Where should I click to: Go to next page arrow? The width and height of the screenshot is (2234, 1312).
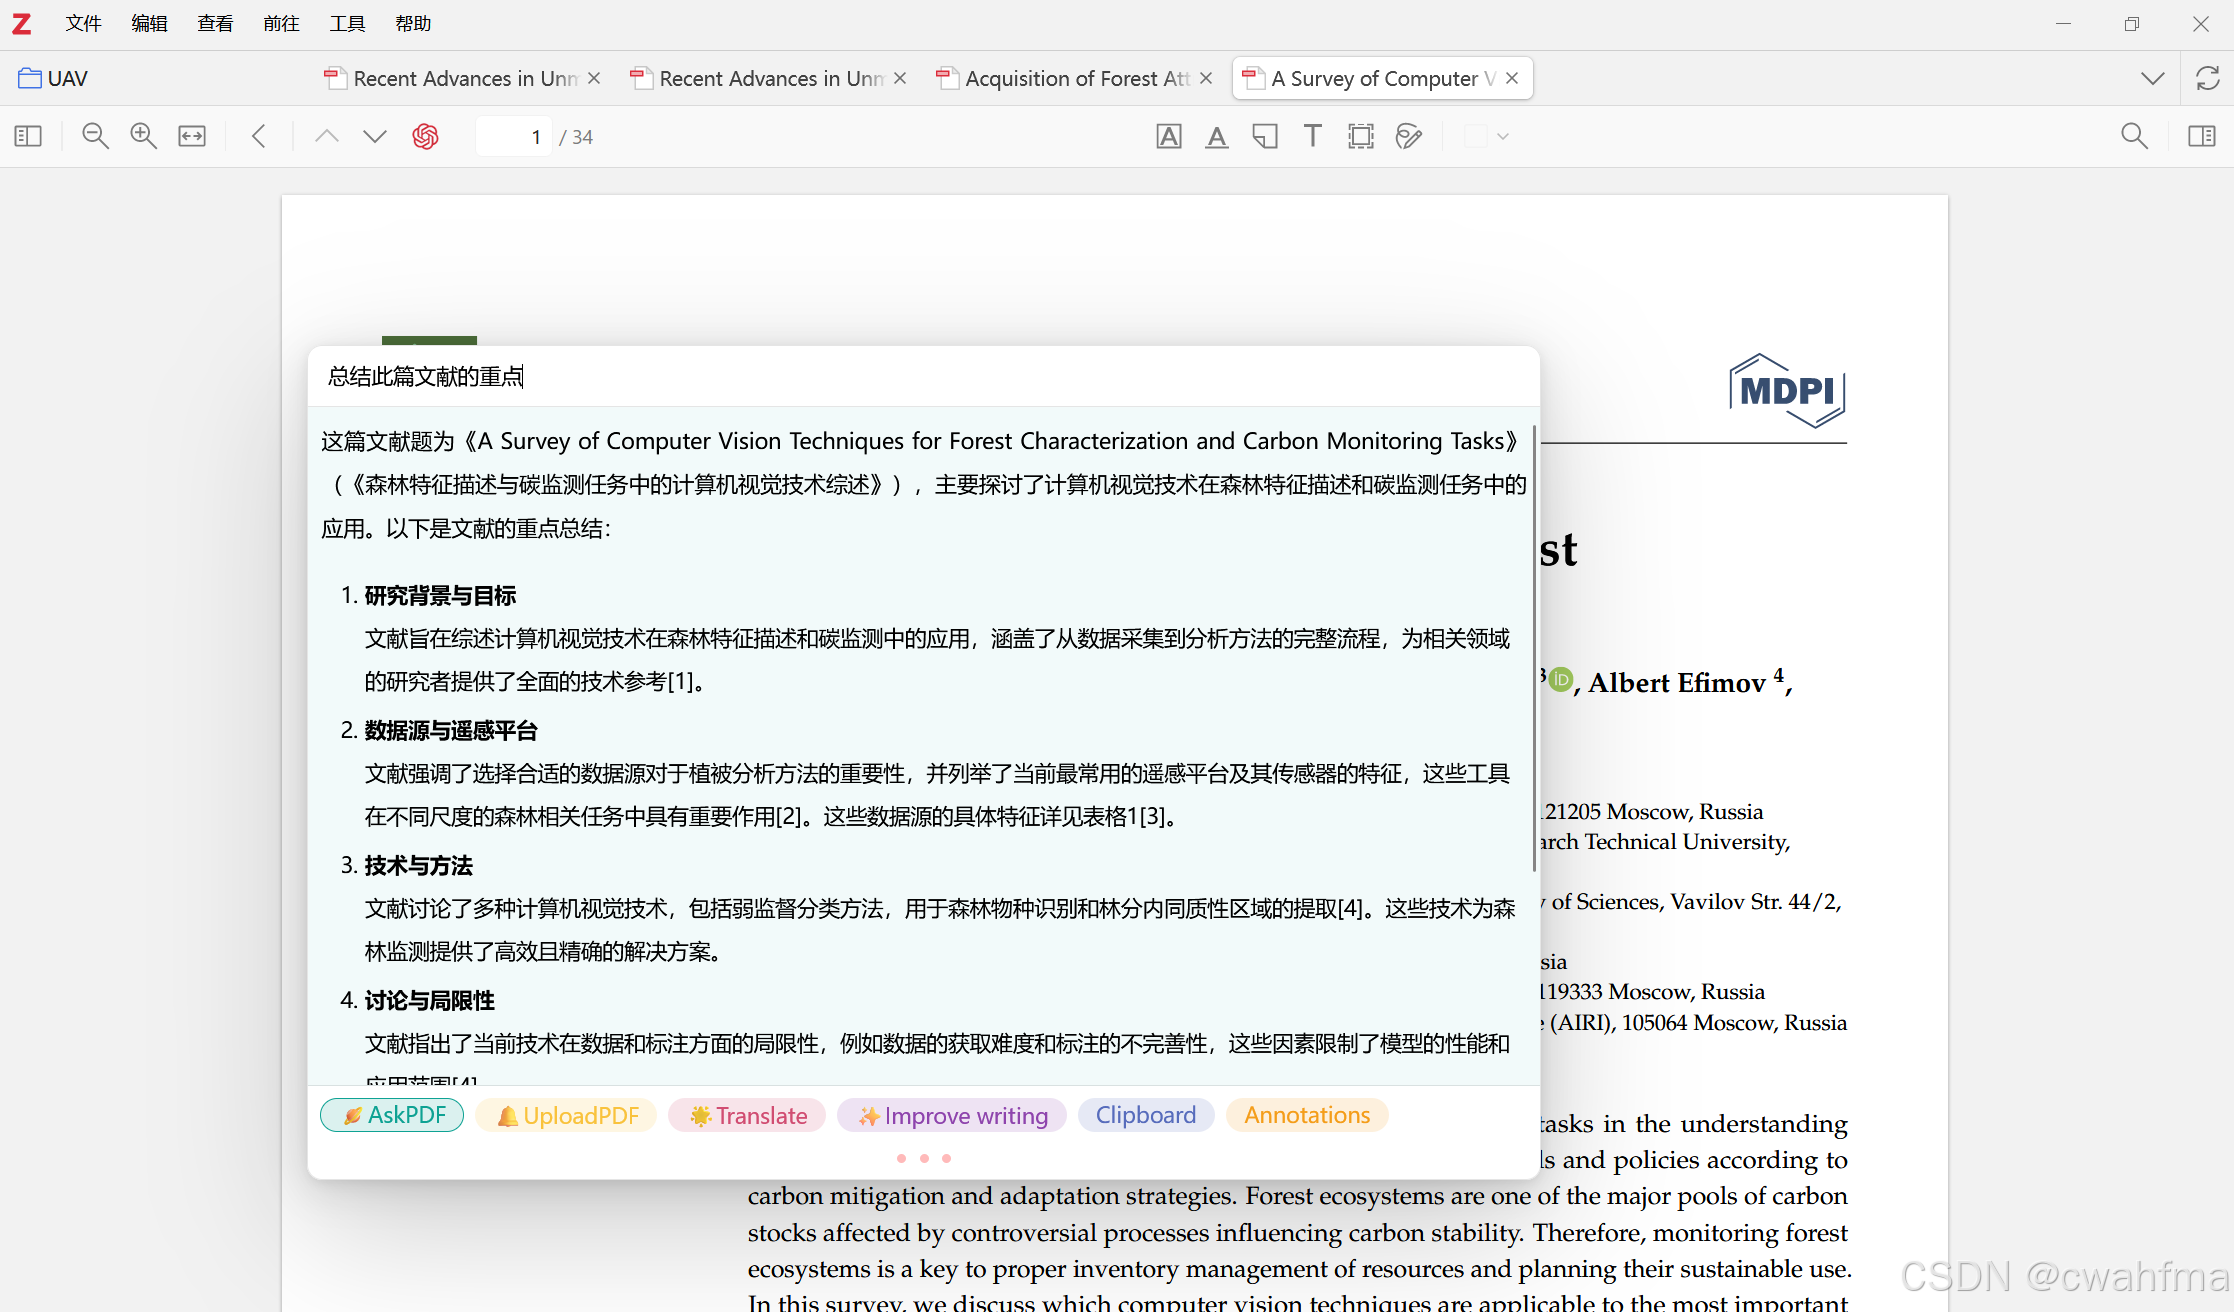click(374, 136)
